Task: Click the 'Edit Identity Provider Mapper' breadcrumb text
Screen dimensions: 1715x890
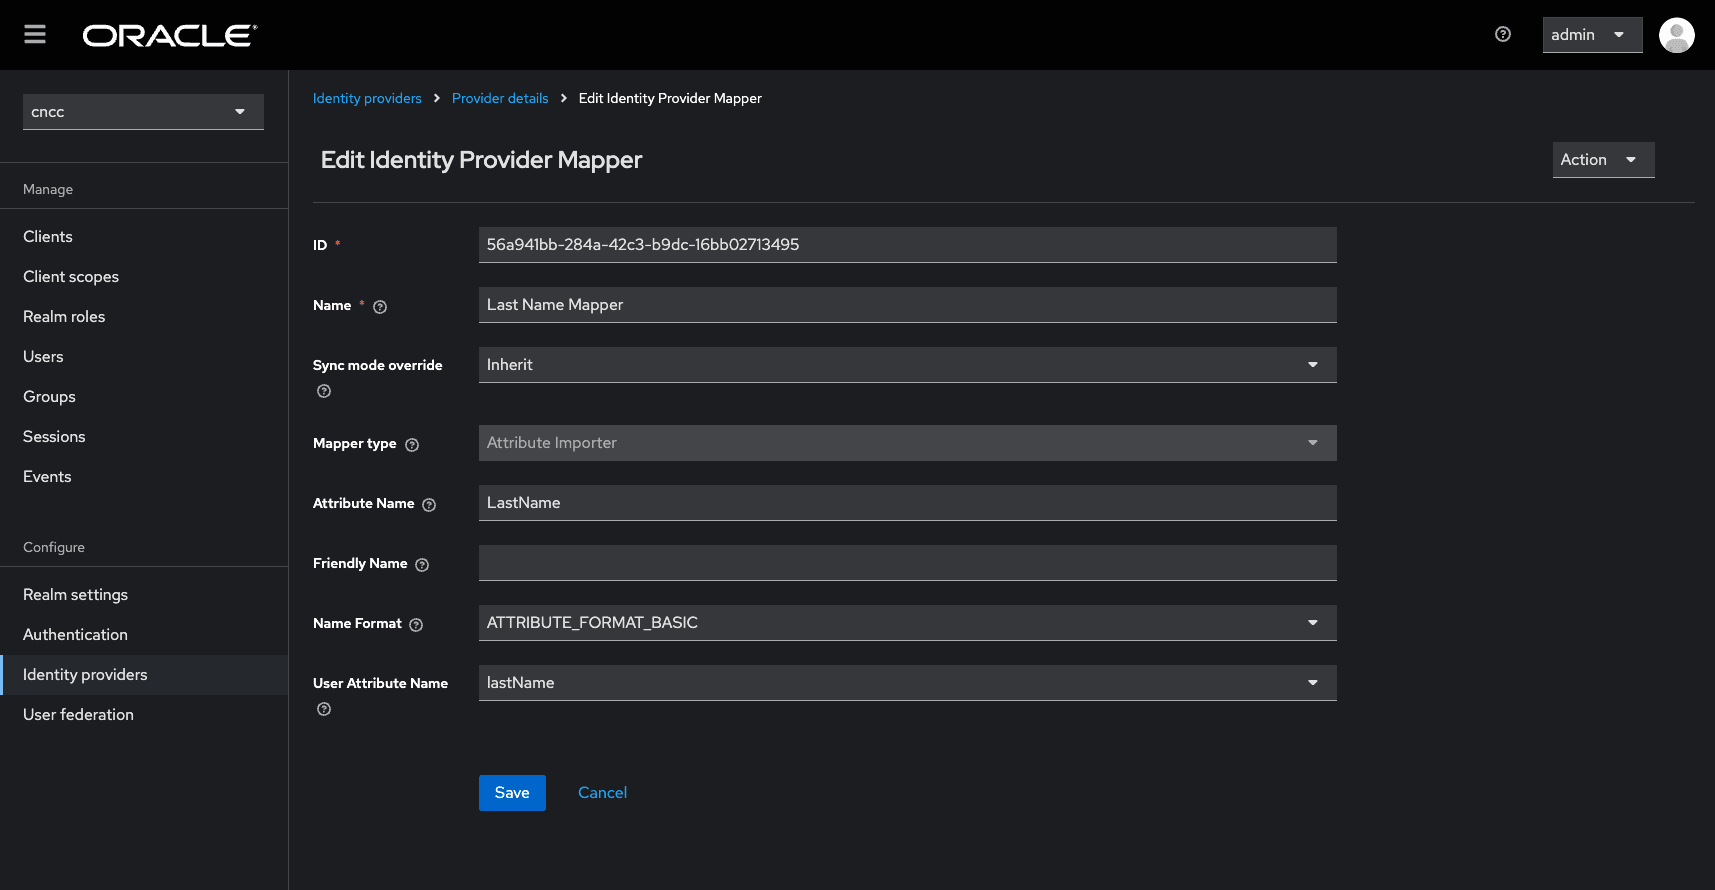Action: click(670, 98)
